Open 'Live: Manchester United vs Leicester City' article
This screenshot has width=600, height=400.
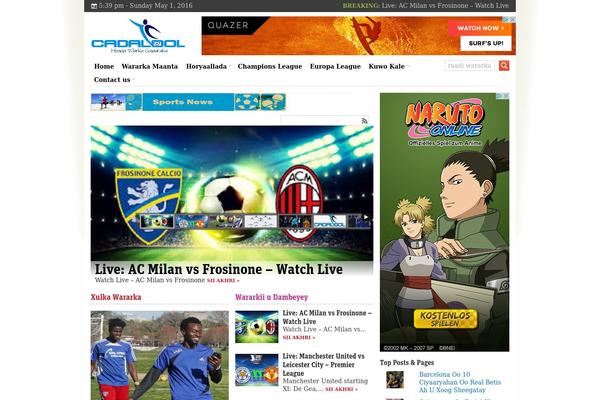pyautogui.click(x=323, y=365)
